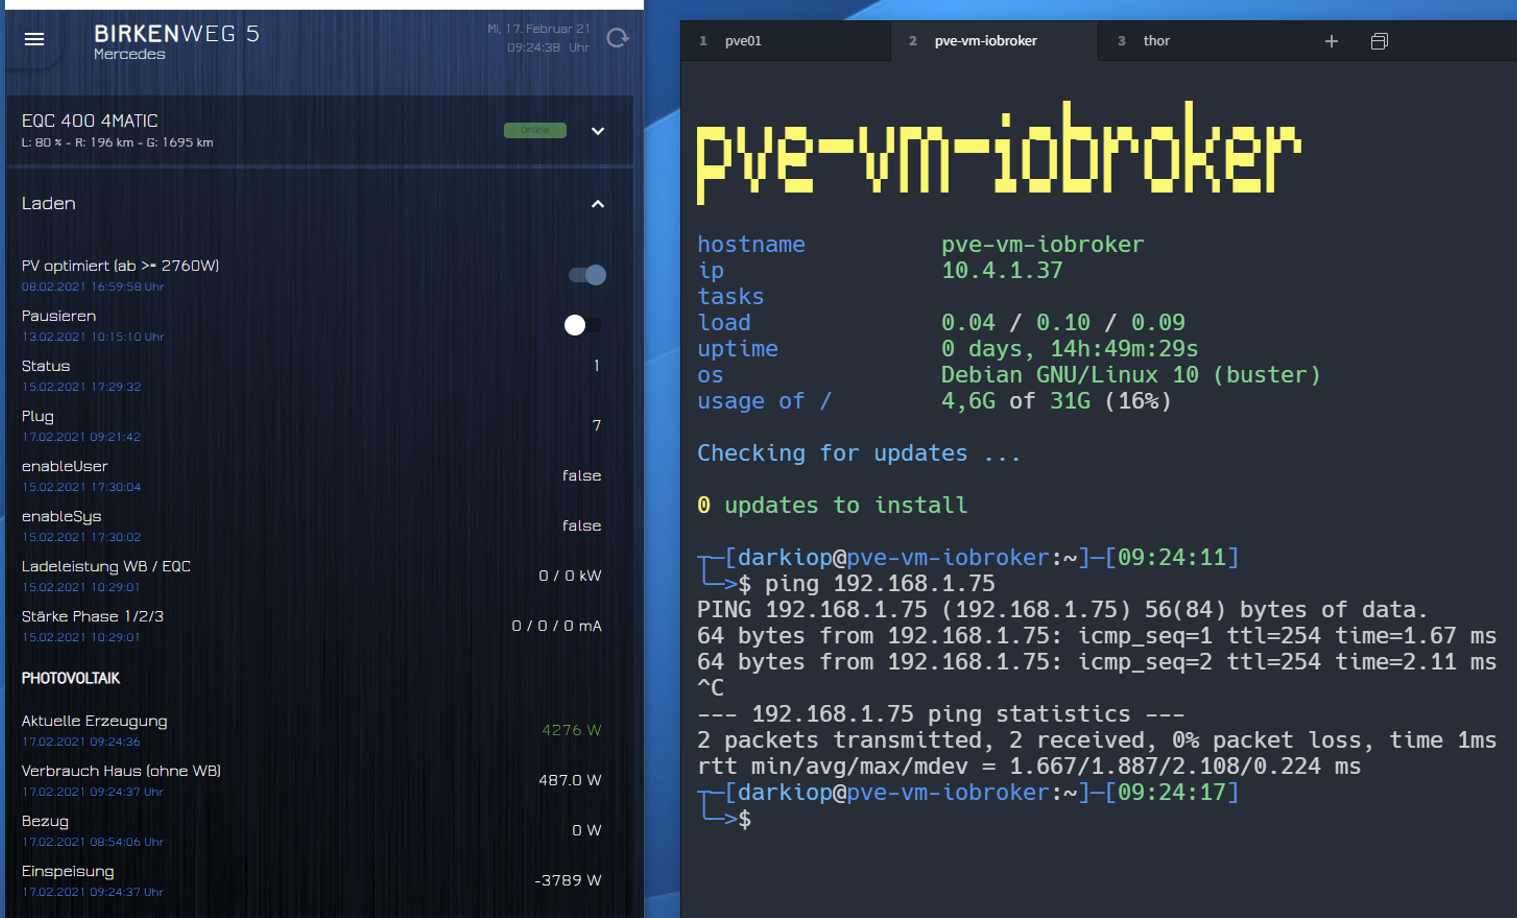Image resolution: width=1517 pixels, height=918 pixels.
Task: Click the BIRKENWEG 5 title
Action: point(177,34)
